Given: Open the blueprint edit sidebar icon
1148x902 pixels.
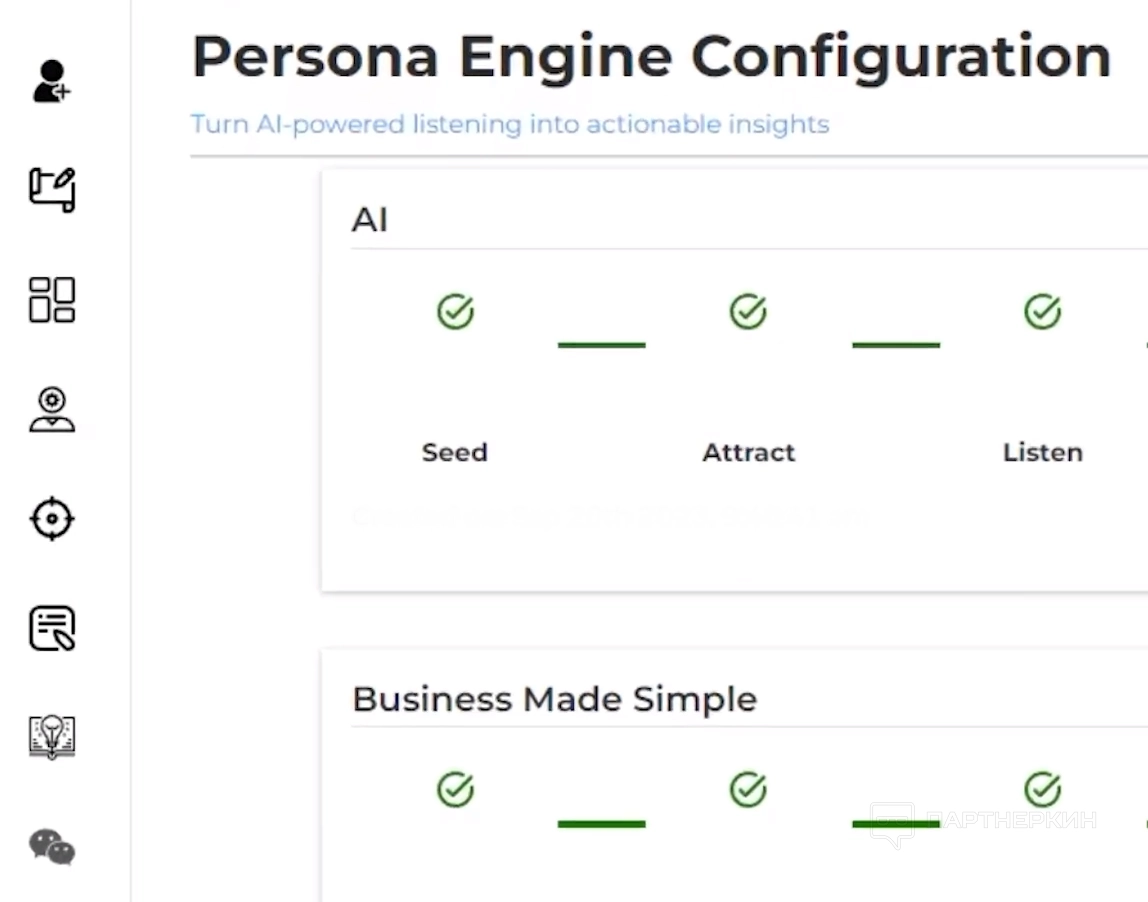Looking at the screenshot, I should click(52, 190).
